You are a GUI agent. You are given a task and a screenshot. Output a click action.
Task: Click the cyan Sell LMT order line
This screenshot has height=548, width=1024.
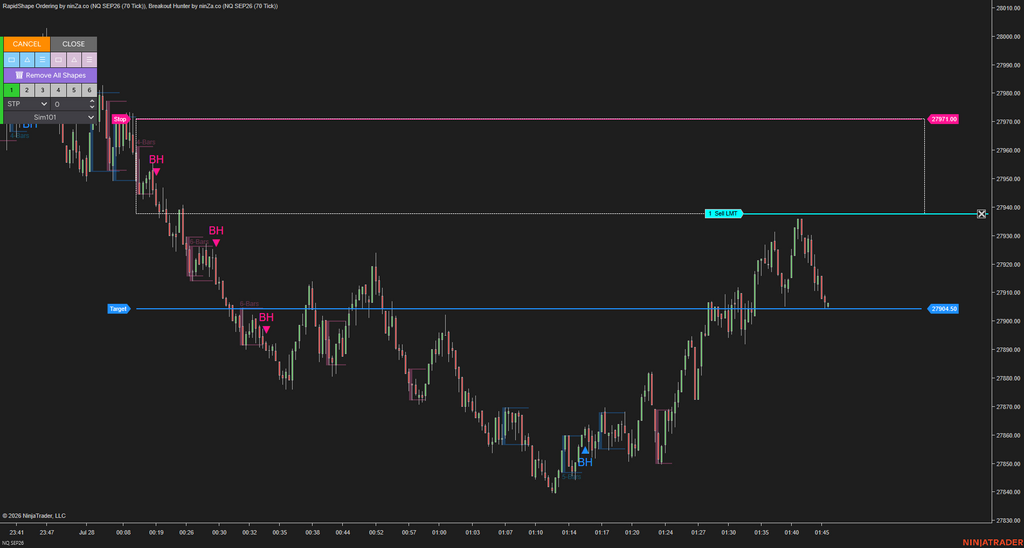tap(862, 214)
